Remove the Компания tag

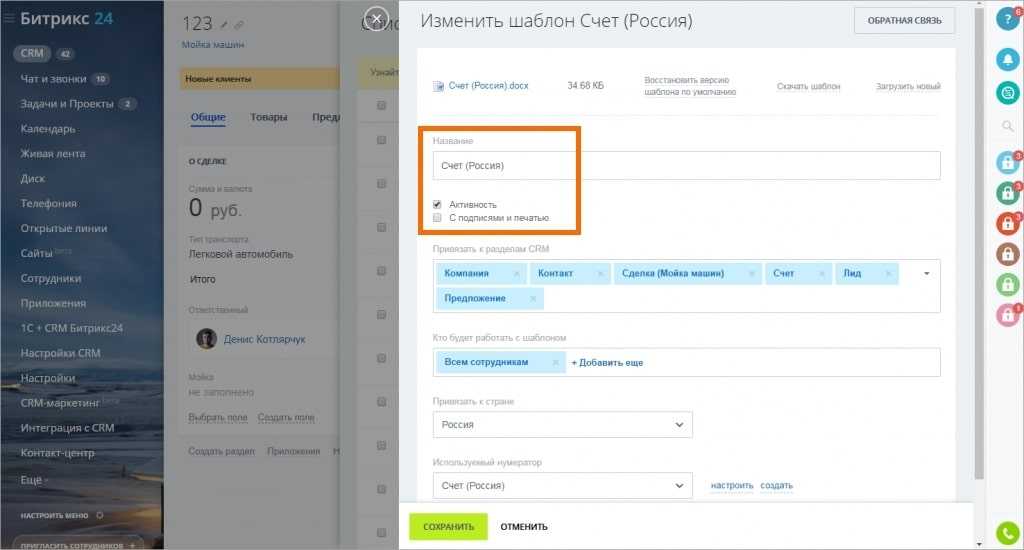click(x=516, y=273)
